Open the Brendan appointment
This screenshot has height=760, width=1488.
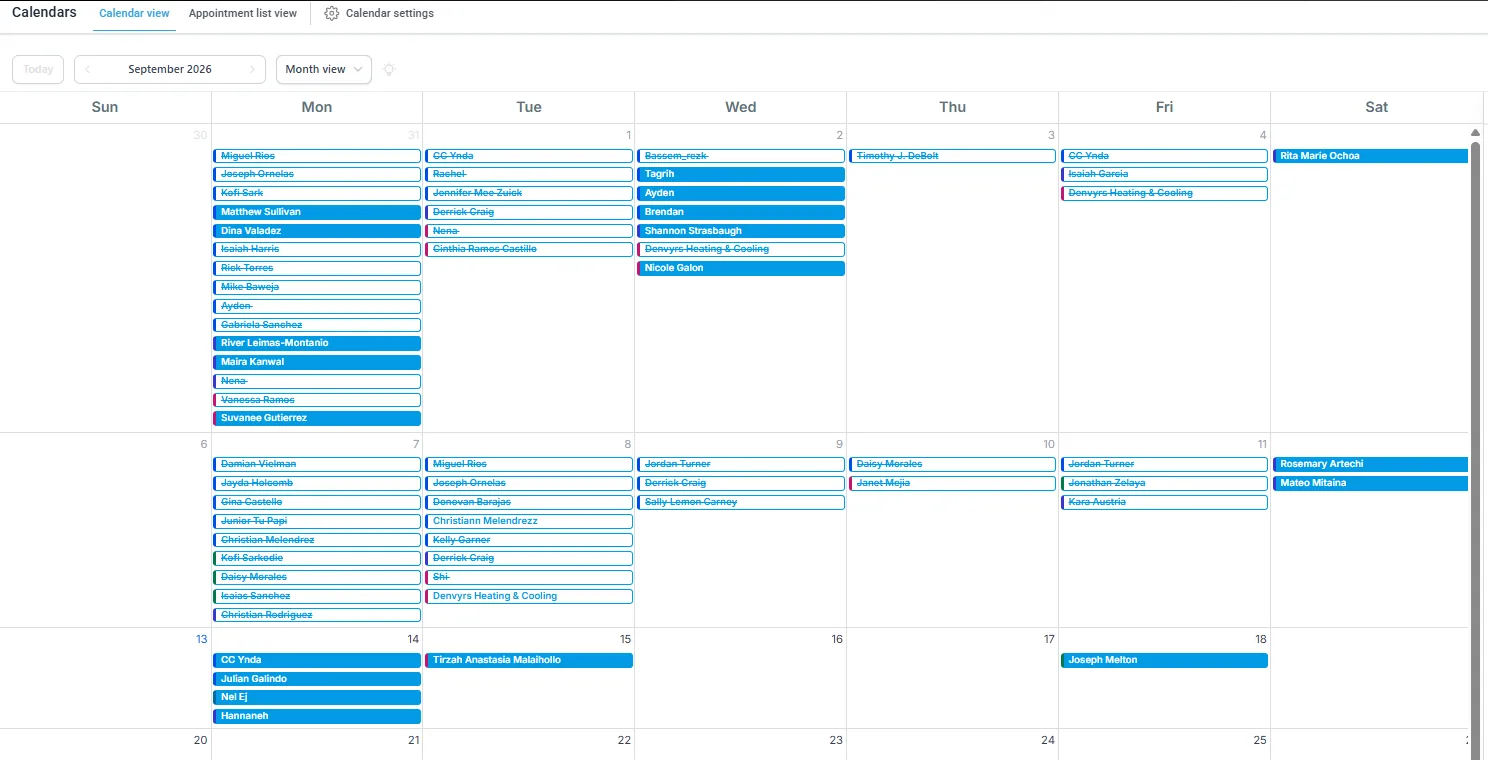coord(741,212)
